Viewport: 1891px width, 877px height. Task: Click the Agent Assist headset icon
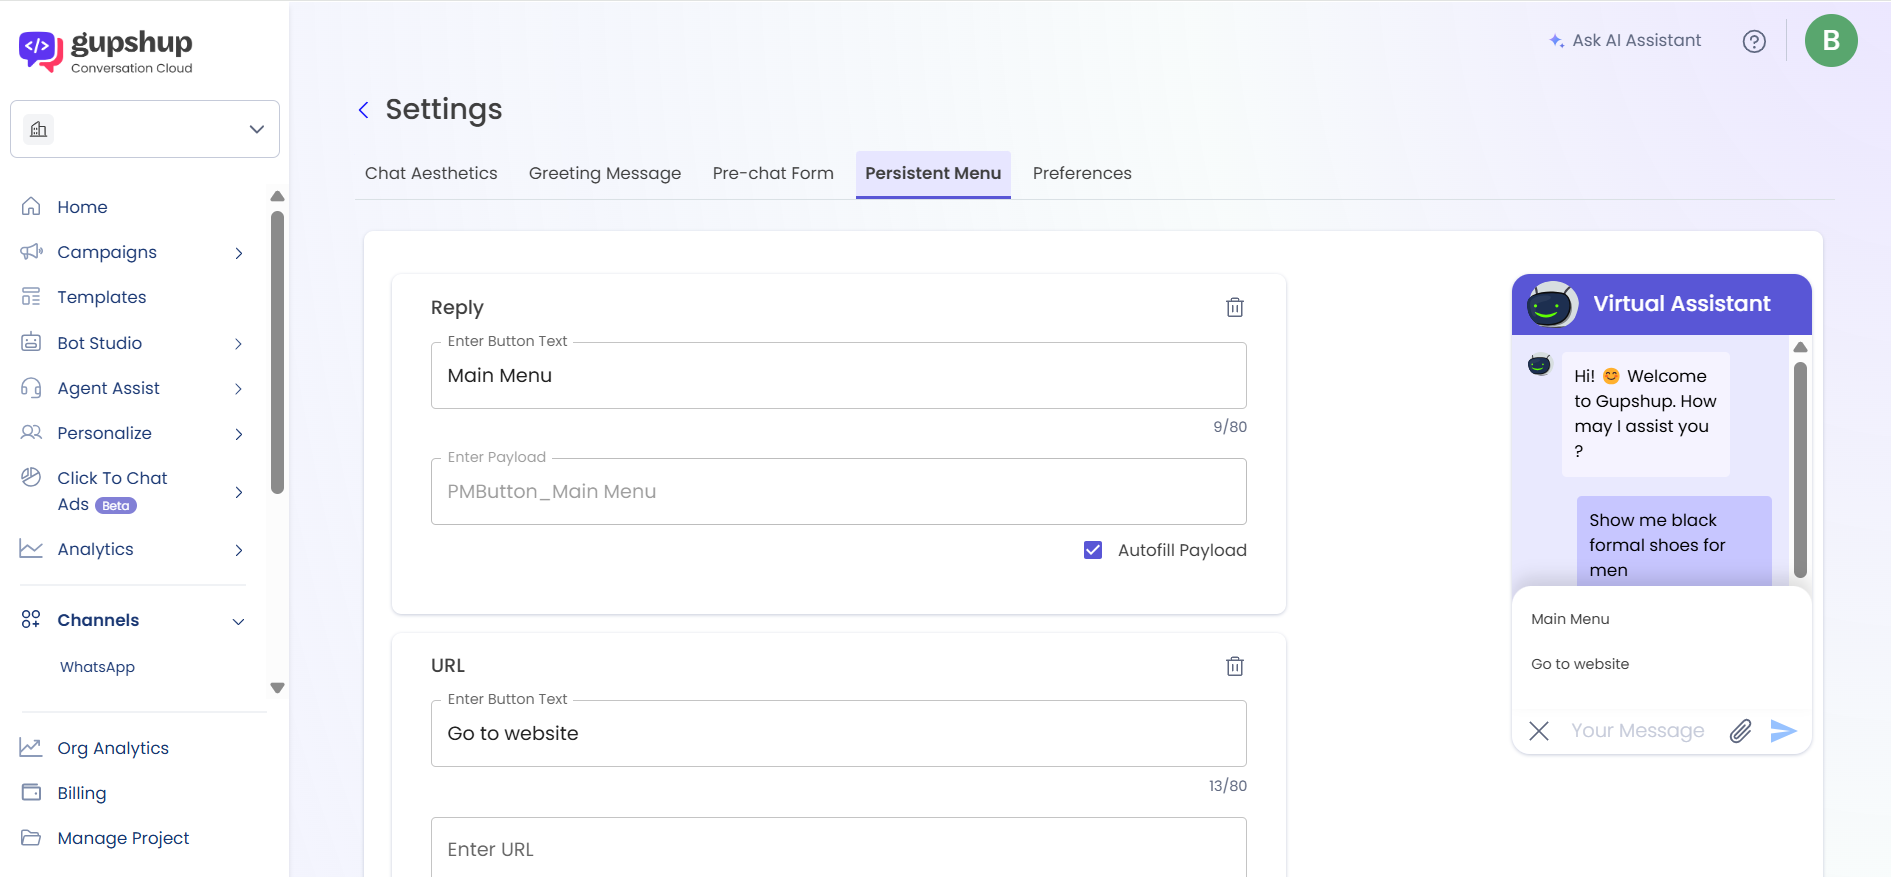tap(31, 388)
